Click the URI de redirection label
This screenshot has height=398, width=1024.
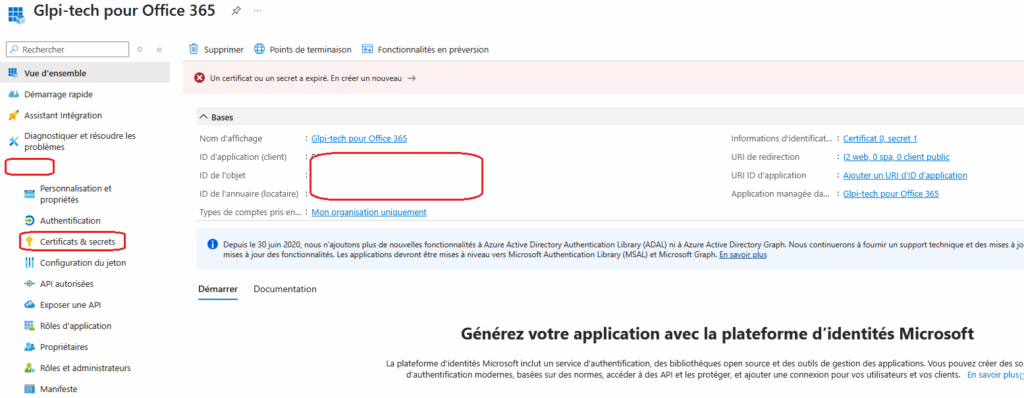tap(765, 157)
